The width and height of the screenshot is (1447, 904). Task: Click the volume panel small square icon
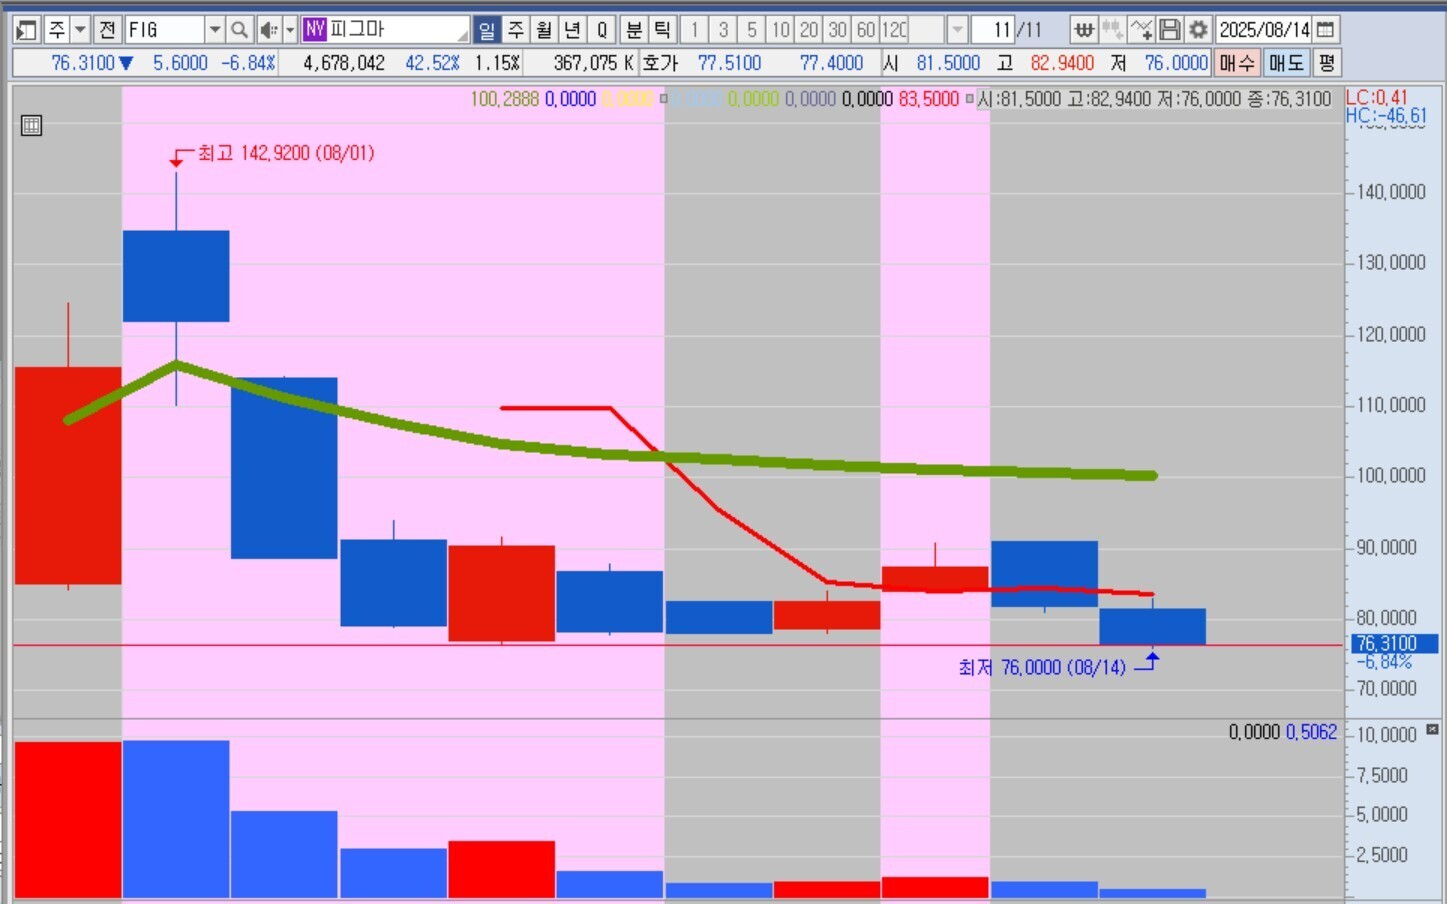(x=1433, y=730)
